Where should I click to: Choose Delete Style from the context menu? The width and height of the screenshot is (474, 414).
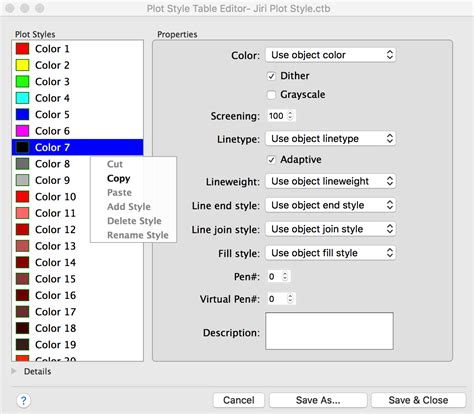click(133, 221)
